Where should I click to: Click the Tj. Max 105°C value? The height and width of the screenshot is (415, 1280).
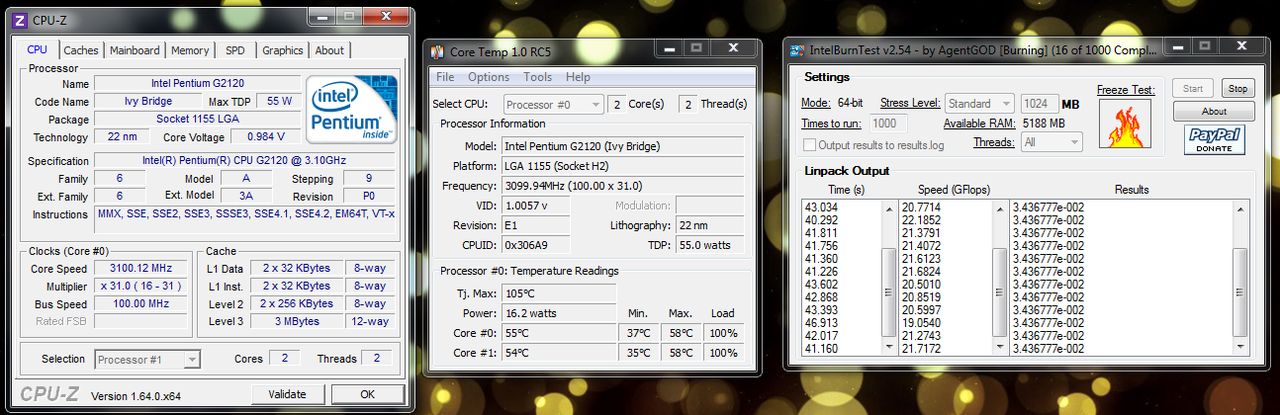tap(558, 293)
